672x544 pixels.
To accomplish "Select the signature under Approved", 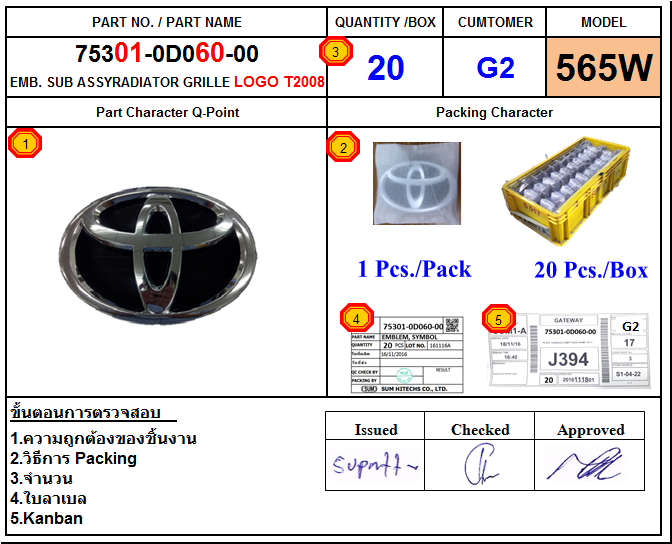I will (x=585, y=464).
